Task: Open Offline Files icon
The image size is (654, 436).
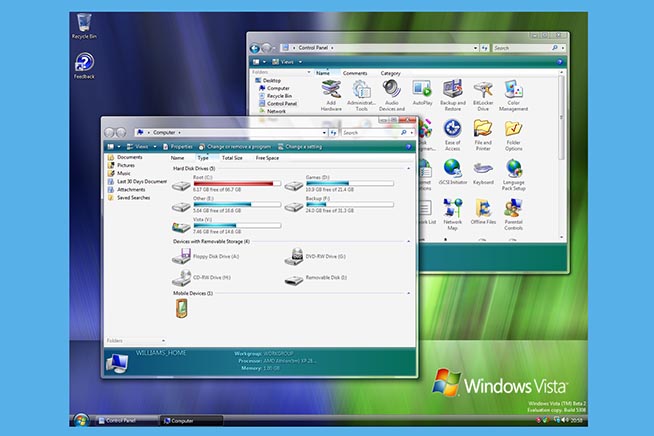Action: point(483,212)
